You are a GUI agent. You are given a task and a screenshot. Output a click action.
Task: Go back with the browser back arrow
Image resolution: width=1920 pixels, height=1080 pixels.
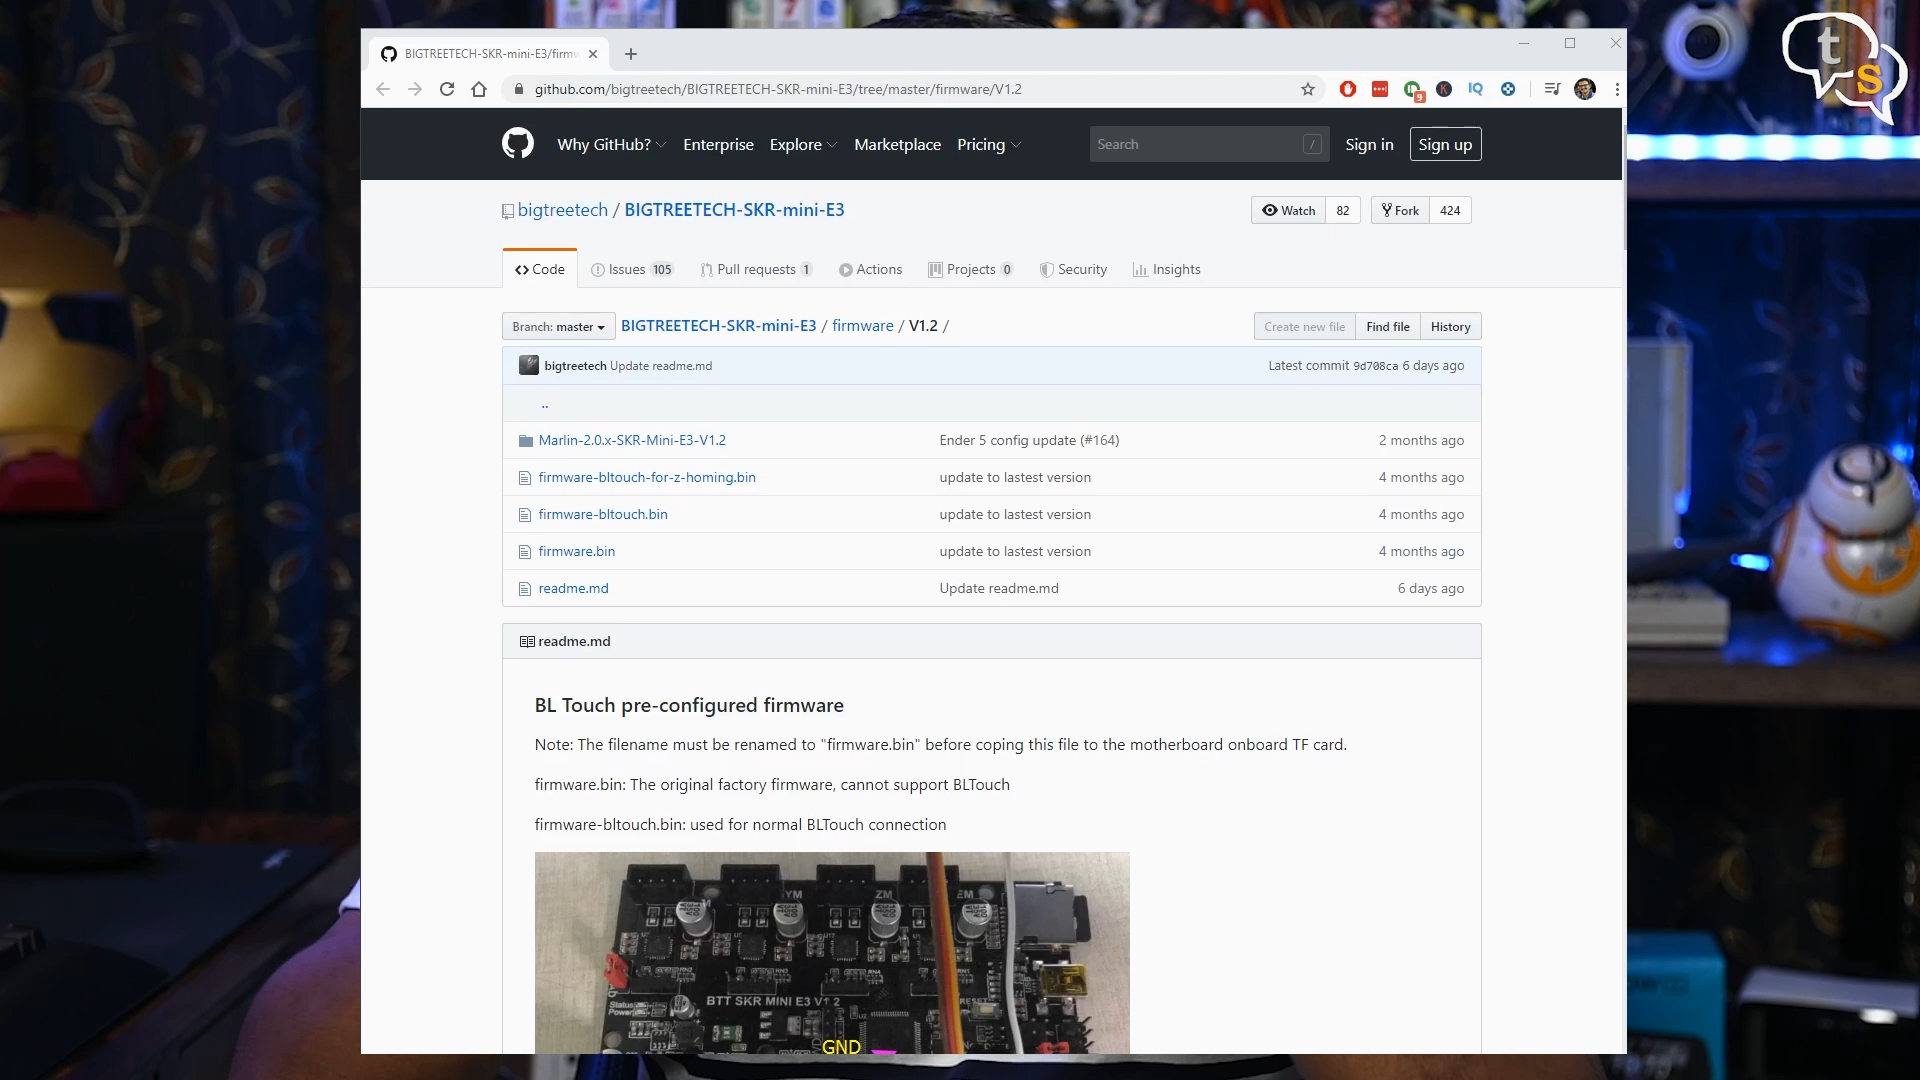(383, 89)
